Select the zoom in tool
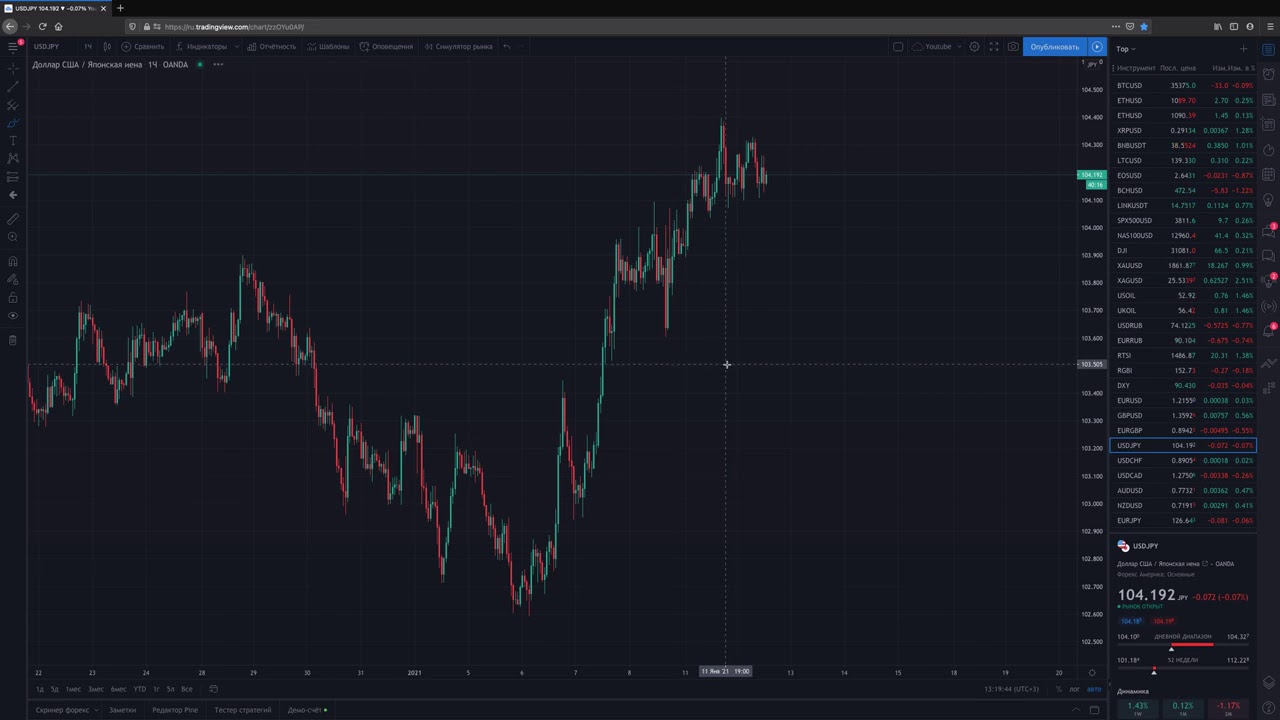This screenshot has width=1280, height=720. 13,237
